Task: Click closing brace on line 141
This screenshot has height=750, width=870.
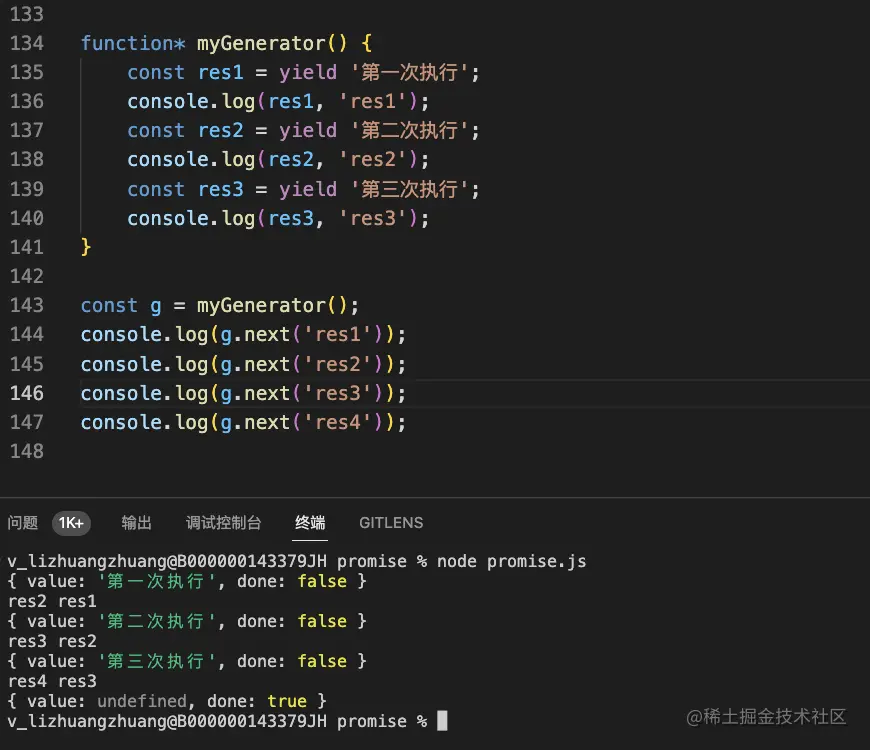Action: coord(86,247)
